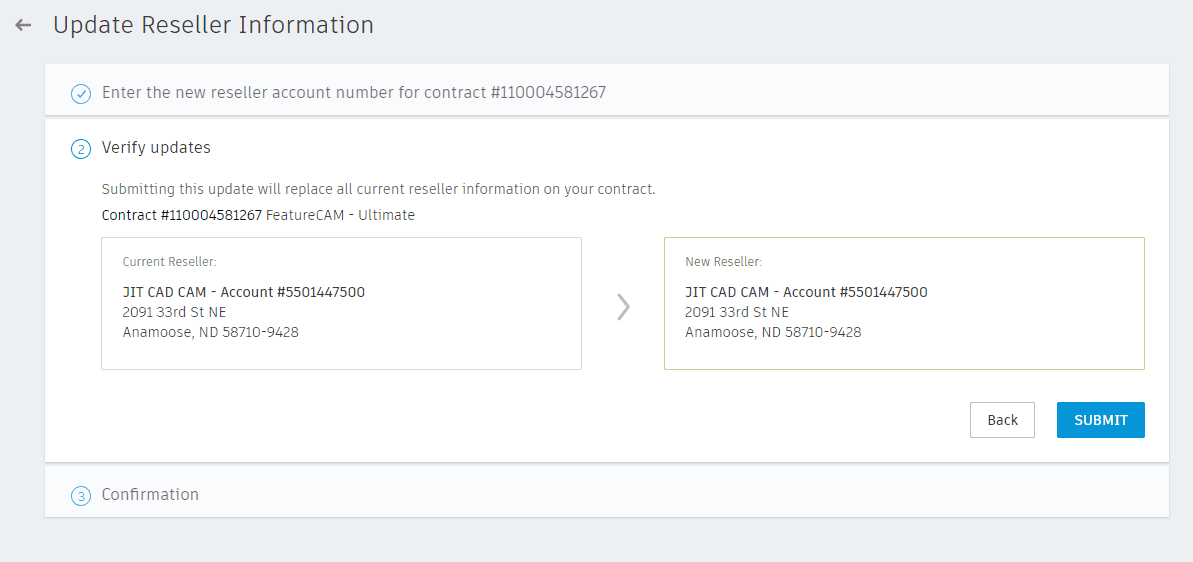Click the step 3 circle icon
The image size is (1193, 562).
81,496
